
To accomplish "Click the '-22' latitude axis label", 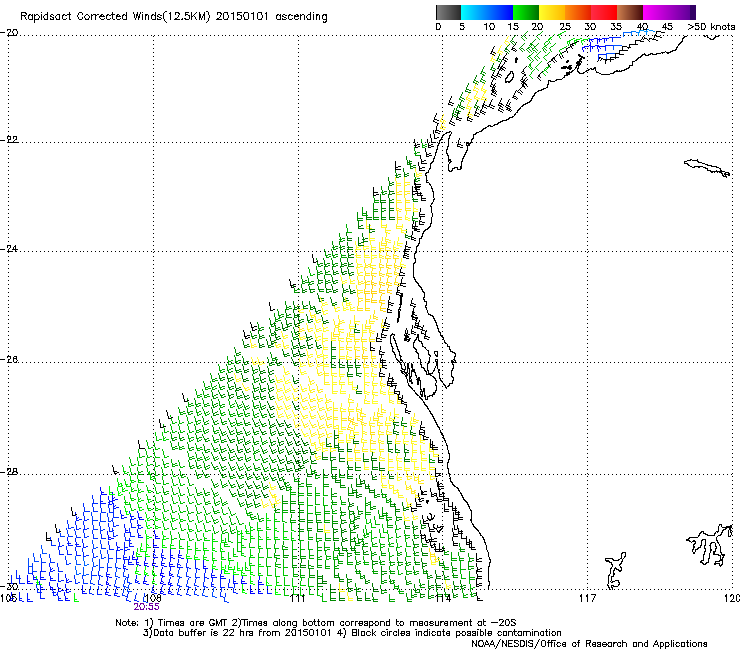I will pos(9,140).
